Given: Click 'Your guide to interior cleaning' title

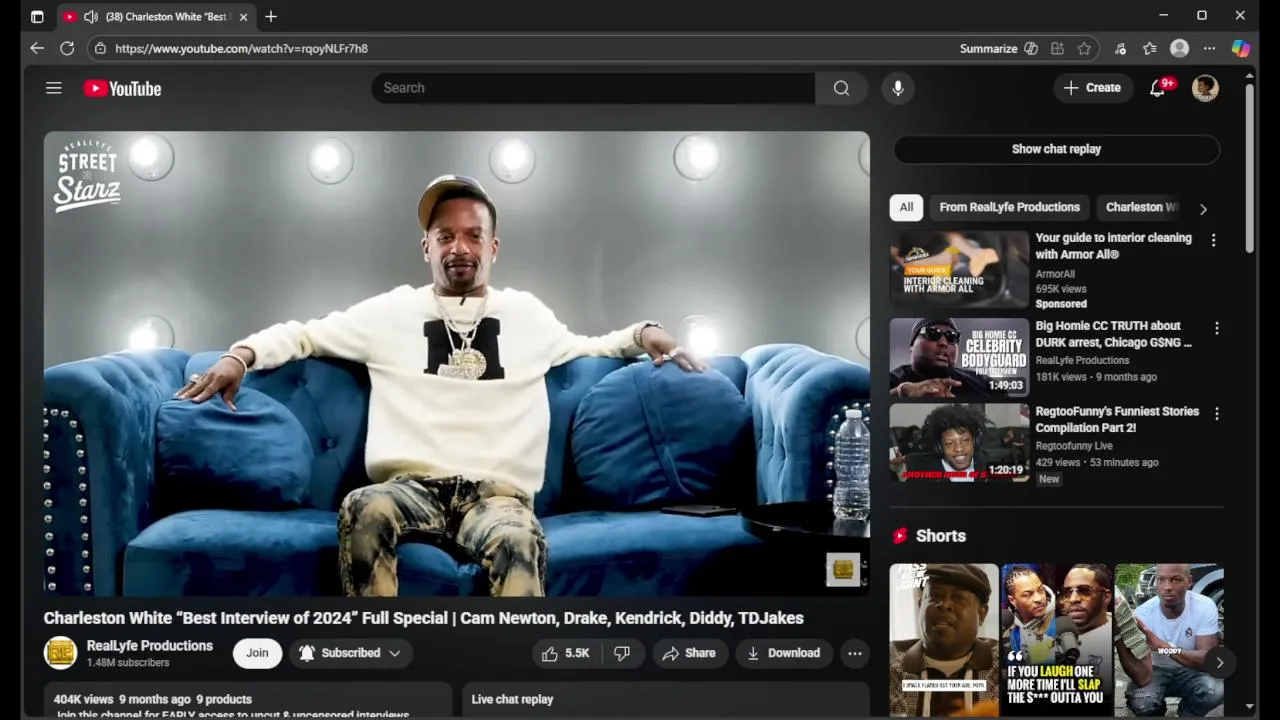Looking at the screenshot, I should click(1113, 246).
